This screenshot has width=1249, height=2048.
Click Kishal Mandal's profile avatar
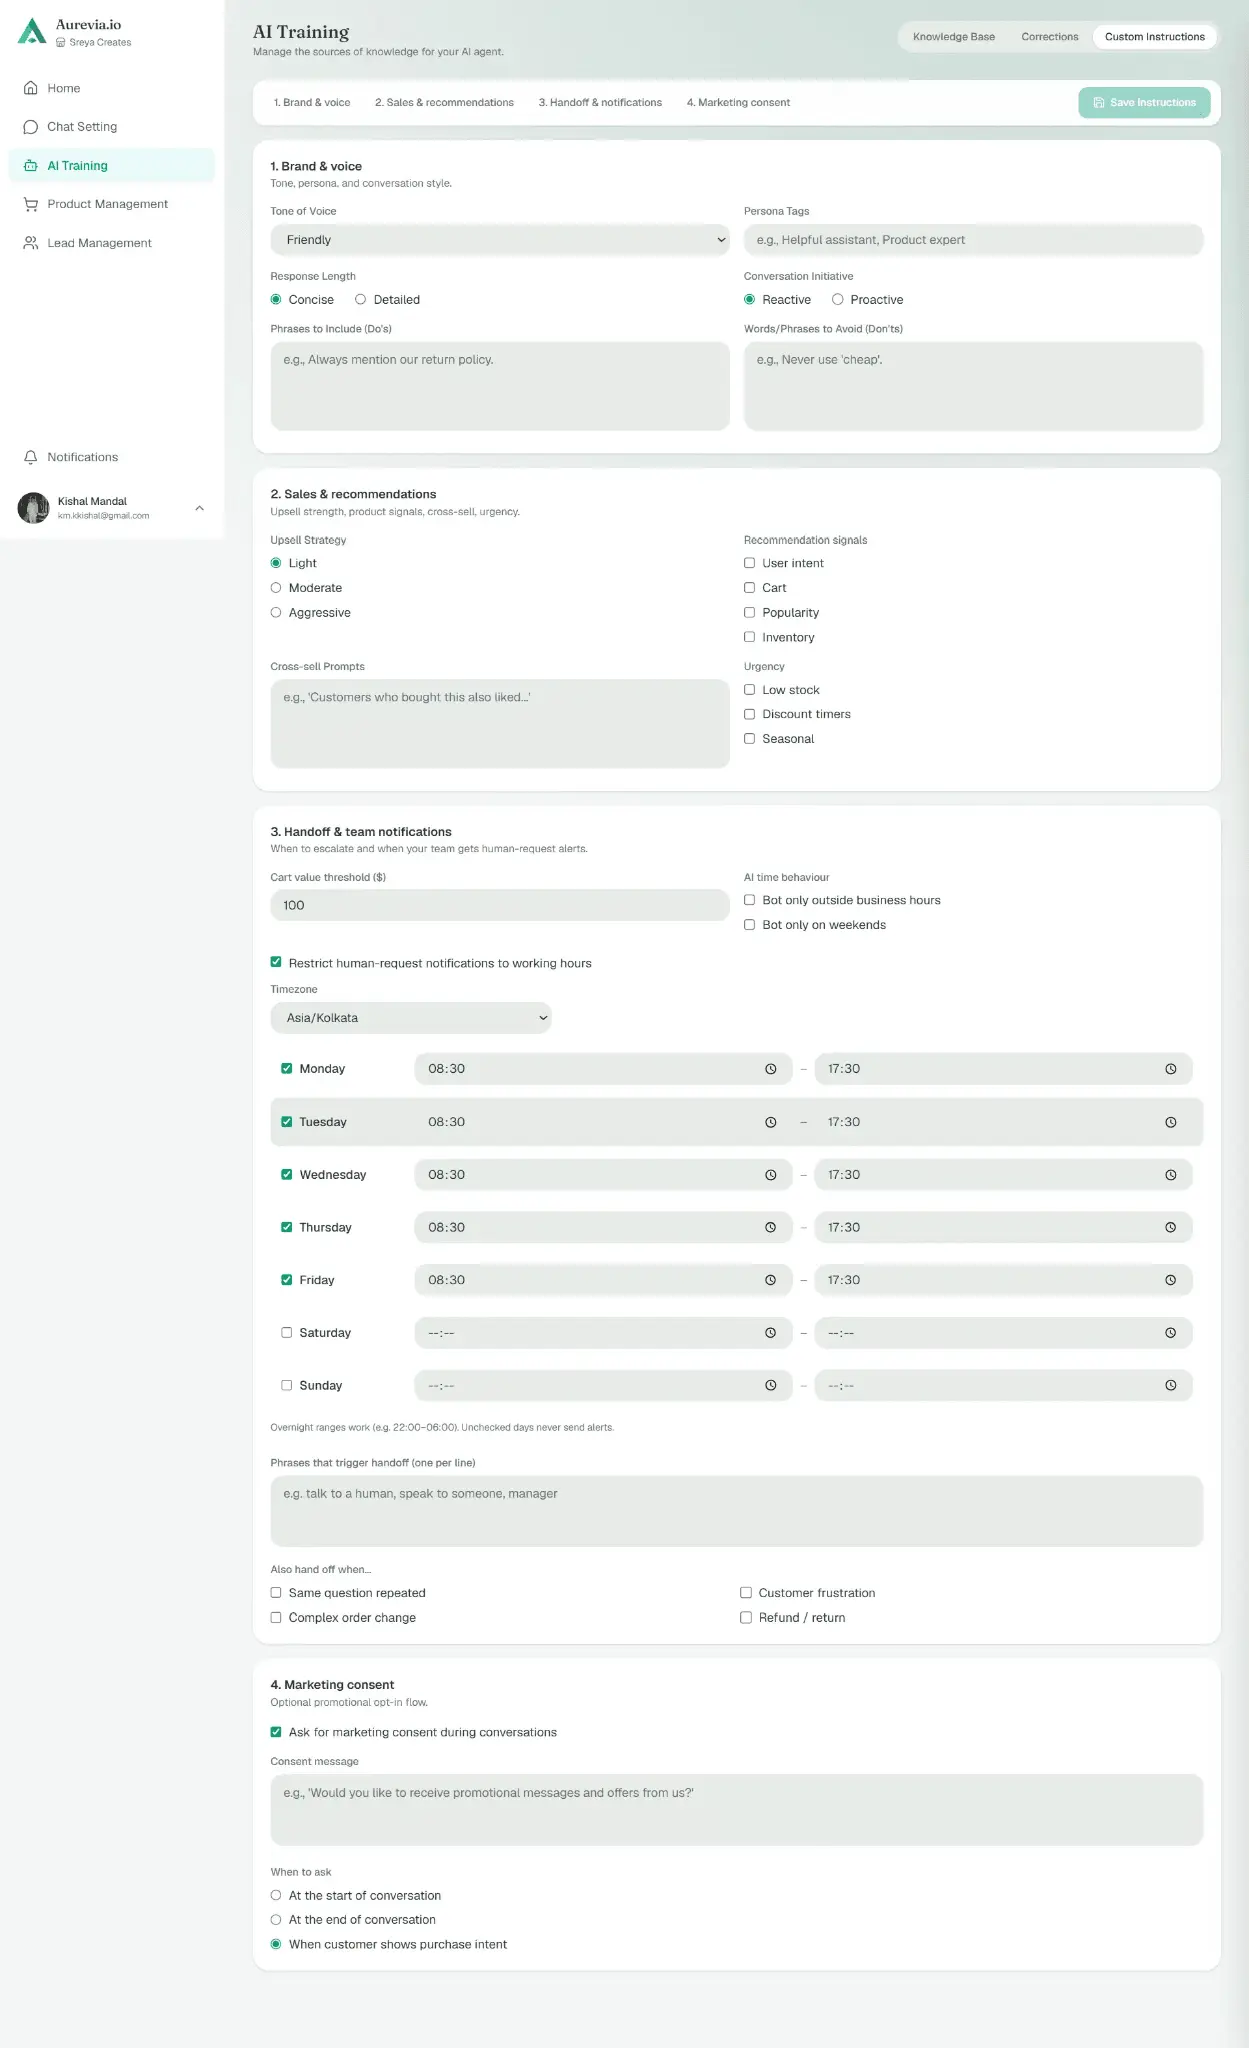[33, 508]
